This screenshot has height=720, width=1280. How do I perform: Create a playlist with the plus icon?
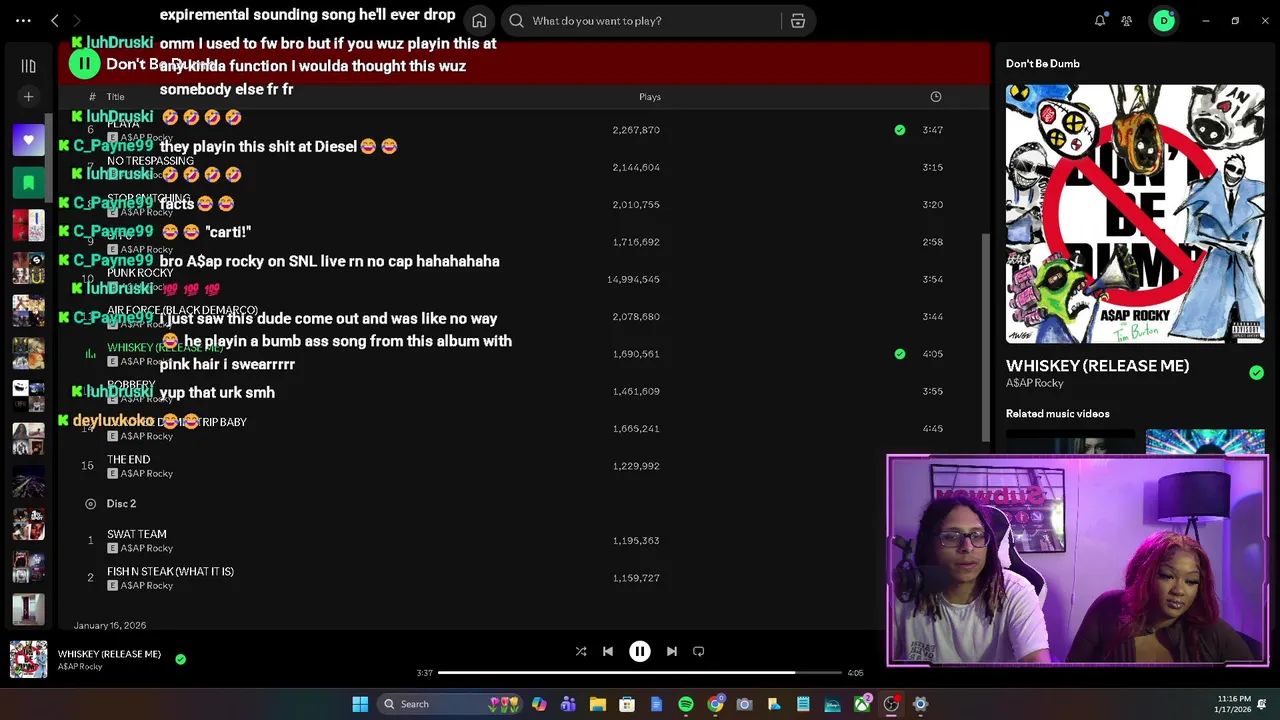(x=28, y=97)
